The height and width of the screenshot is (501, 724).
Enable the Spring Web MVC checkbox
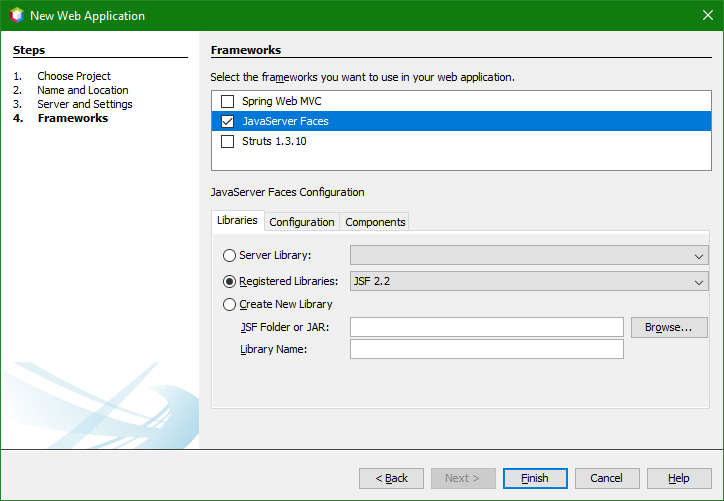[227, 101]
